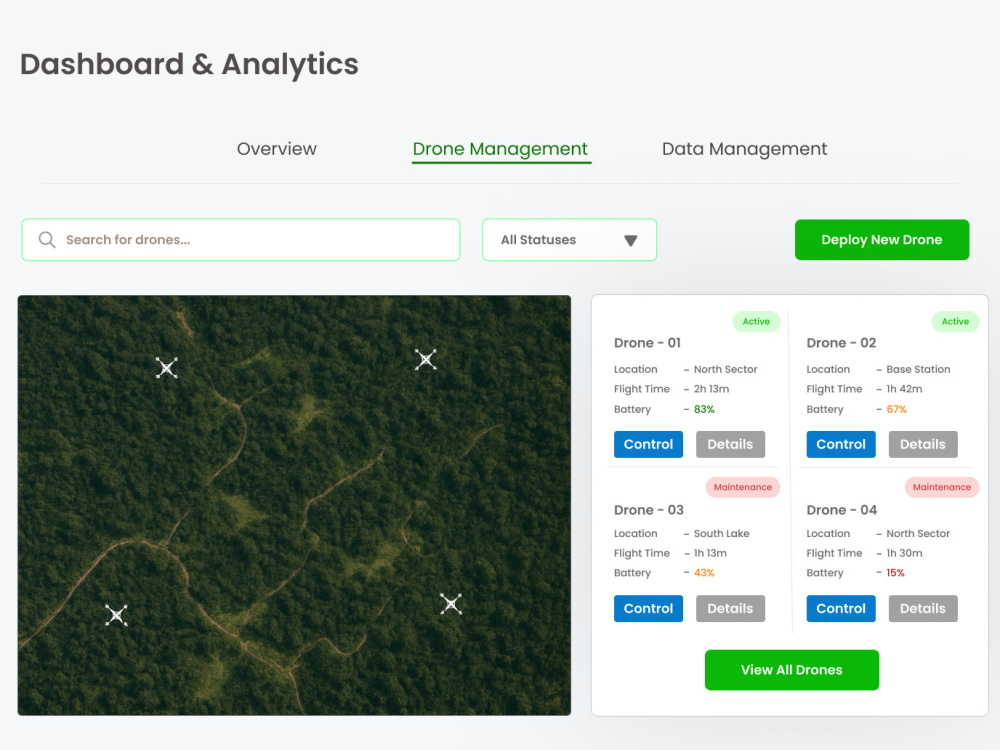1000x750 pixels.
Task: Select the drone marker near the map's bottom-left corner
Action: [x=116, y=615]
